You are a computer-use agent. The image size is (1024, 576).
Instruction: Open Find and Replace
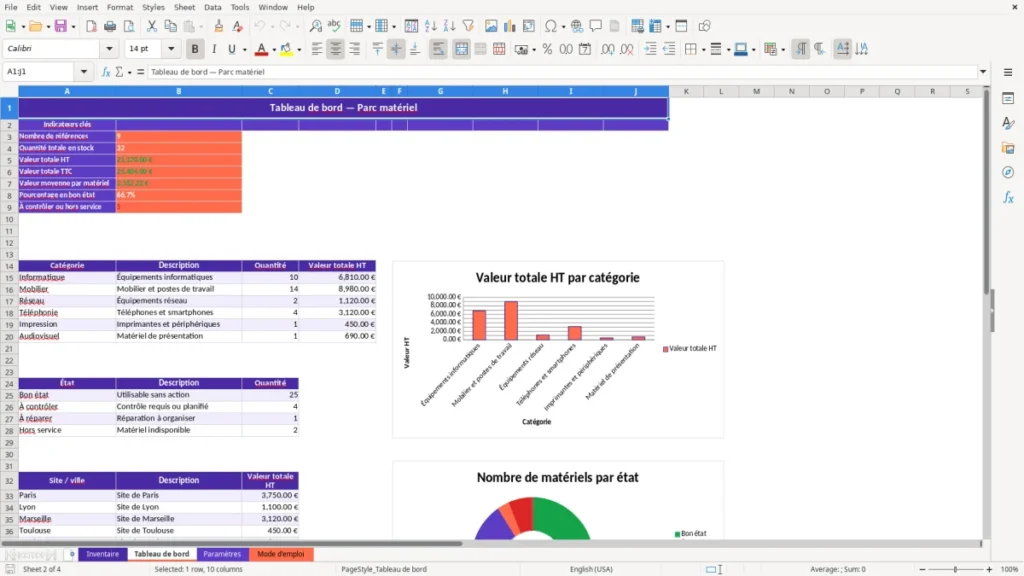(x=315, y=26)
